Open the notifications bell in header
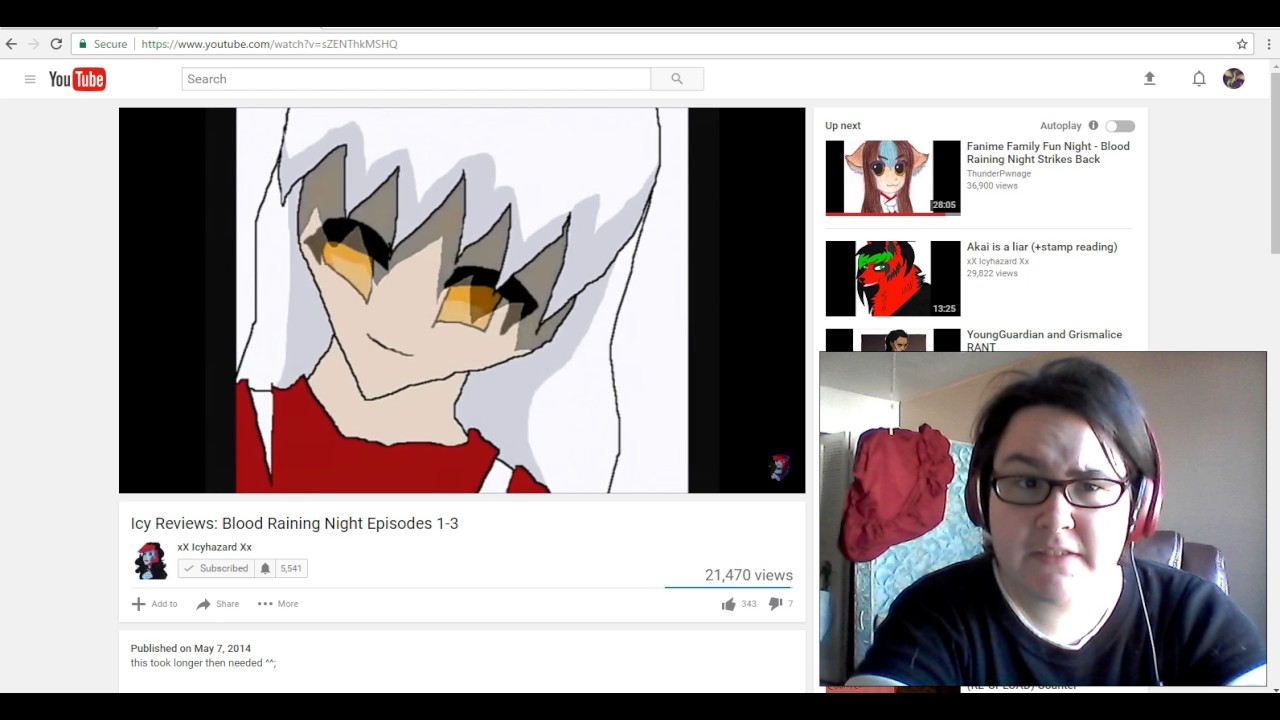 [x=1198, y=79]
